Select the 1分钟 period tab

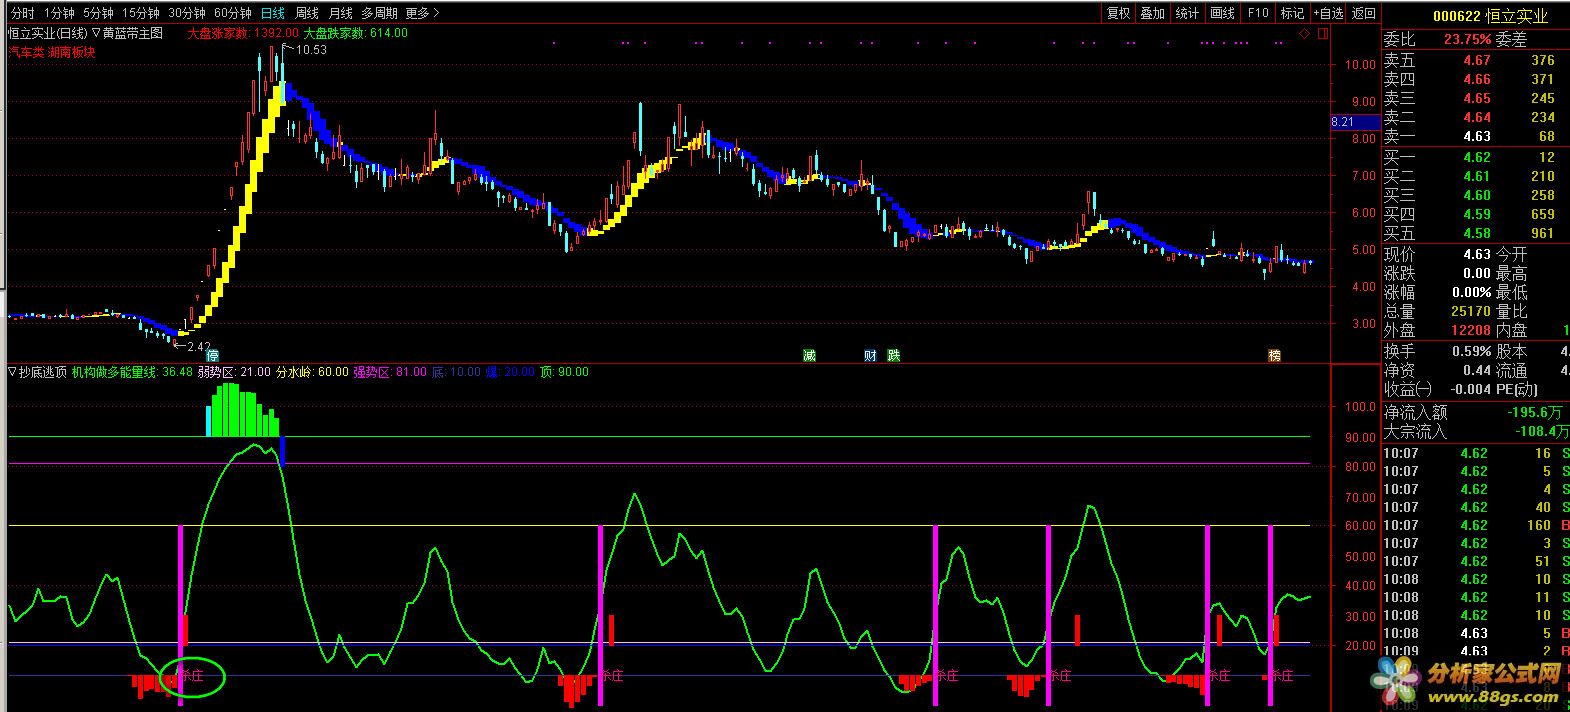click(60, 13)
